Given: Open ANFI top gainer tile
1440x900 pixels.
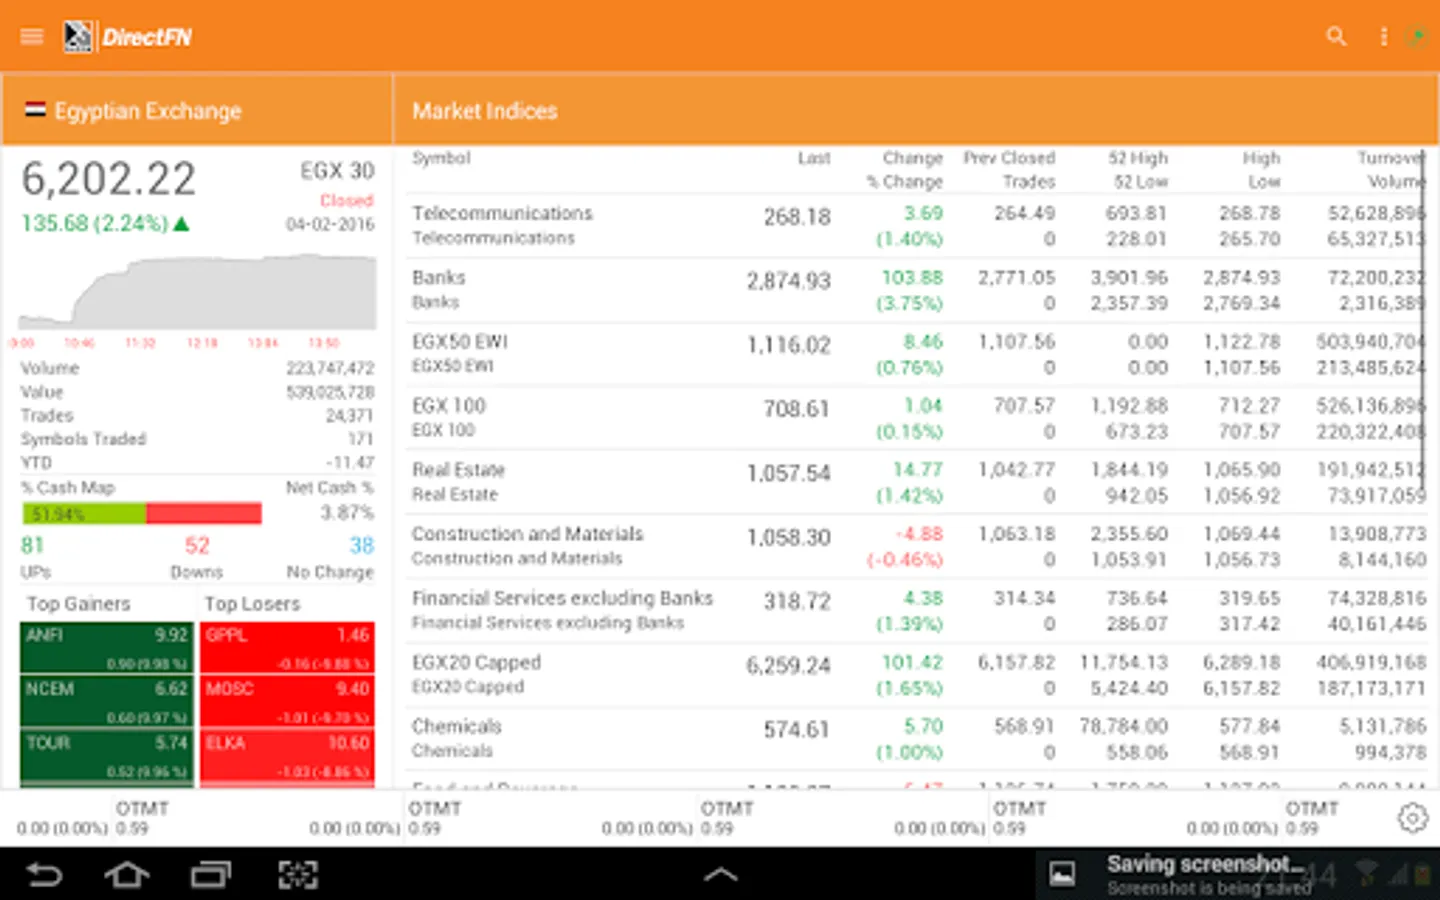Looking at the screenshot, I should [x=107, y=648].
